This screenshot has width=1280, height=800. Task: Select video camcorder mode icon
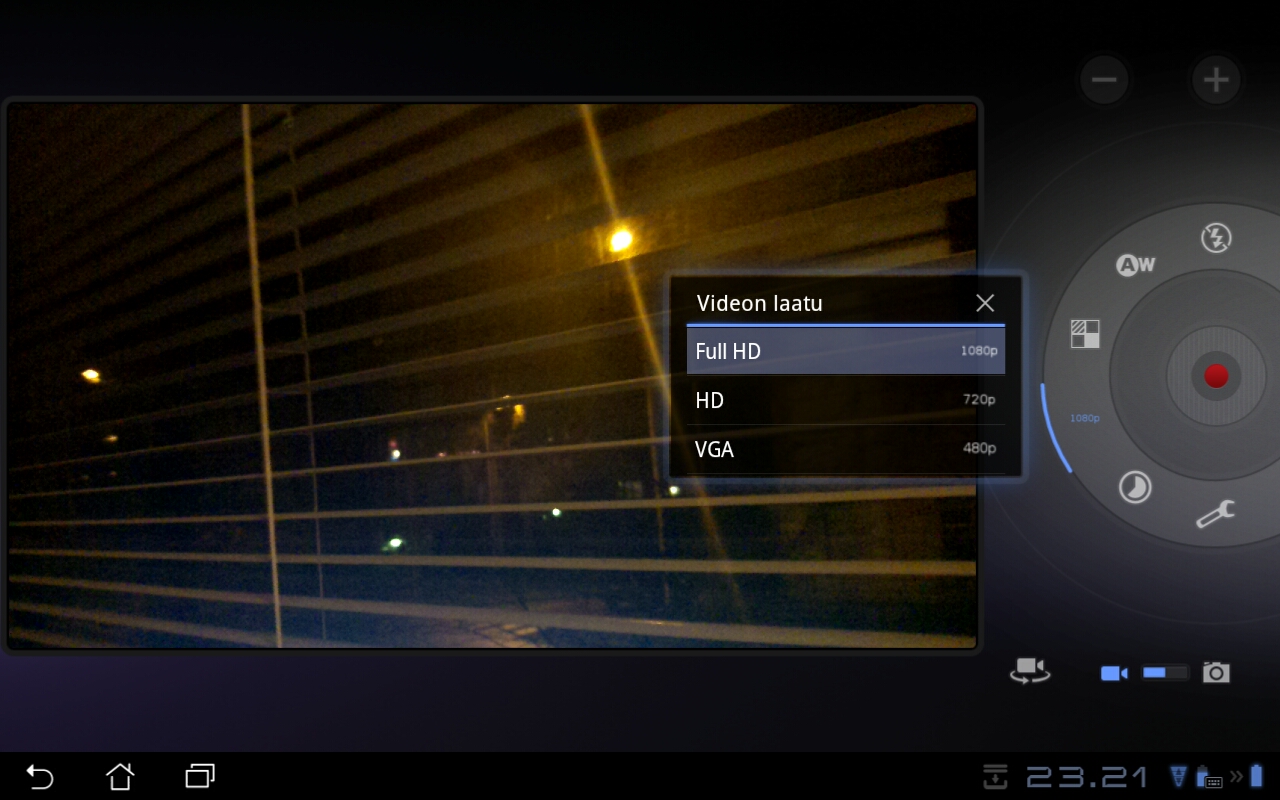[1114, 673]
